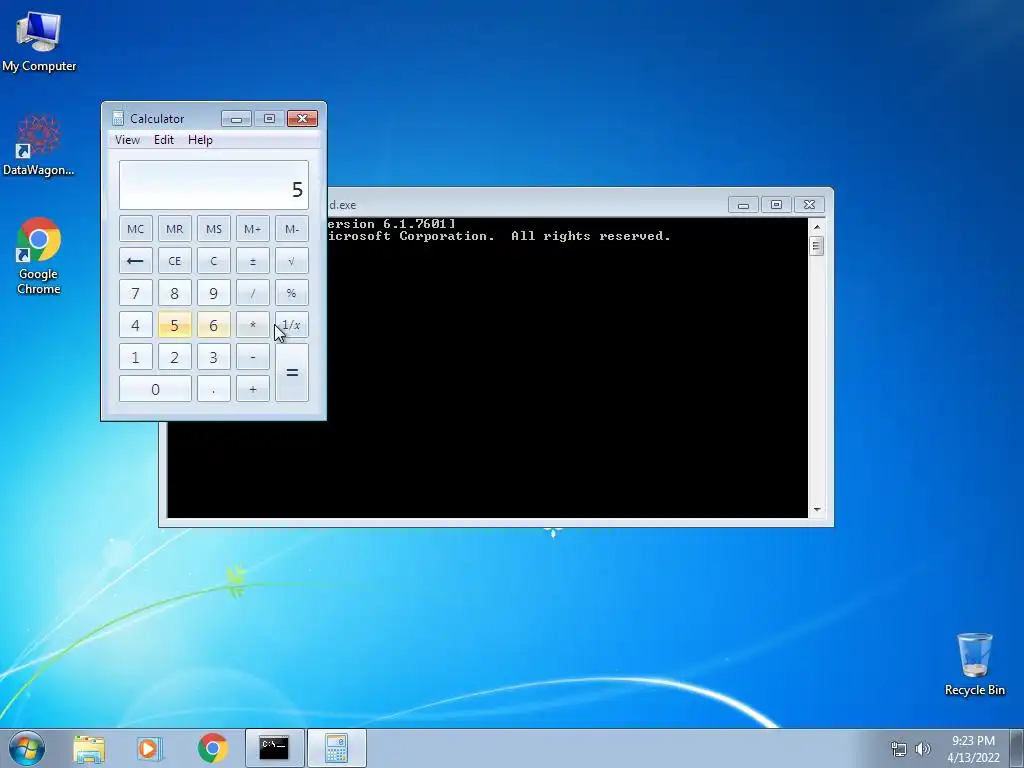The width and height of the screenshot is (1024, 768).
Task: Click the highlighted 5 digit key
Action: (x=175, y=325)
